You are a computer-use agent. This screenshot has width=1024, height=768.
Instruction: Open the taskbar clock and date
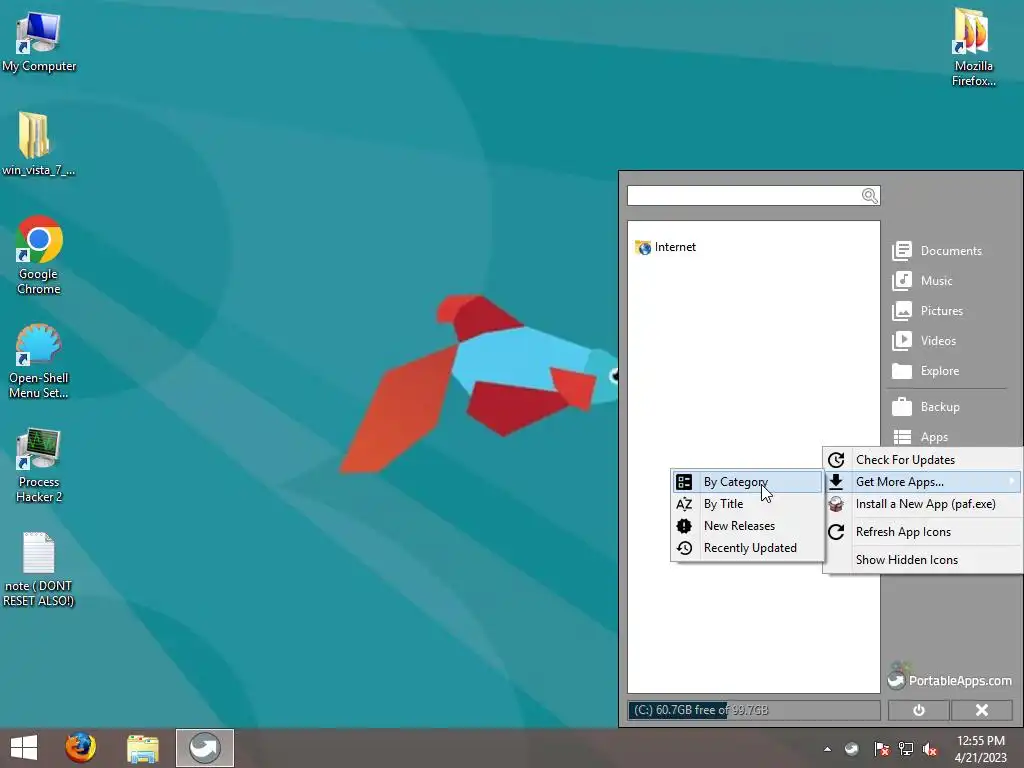981,749
